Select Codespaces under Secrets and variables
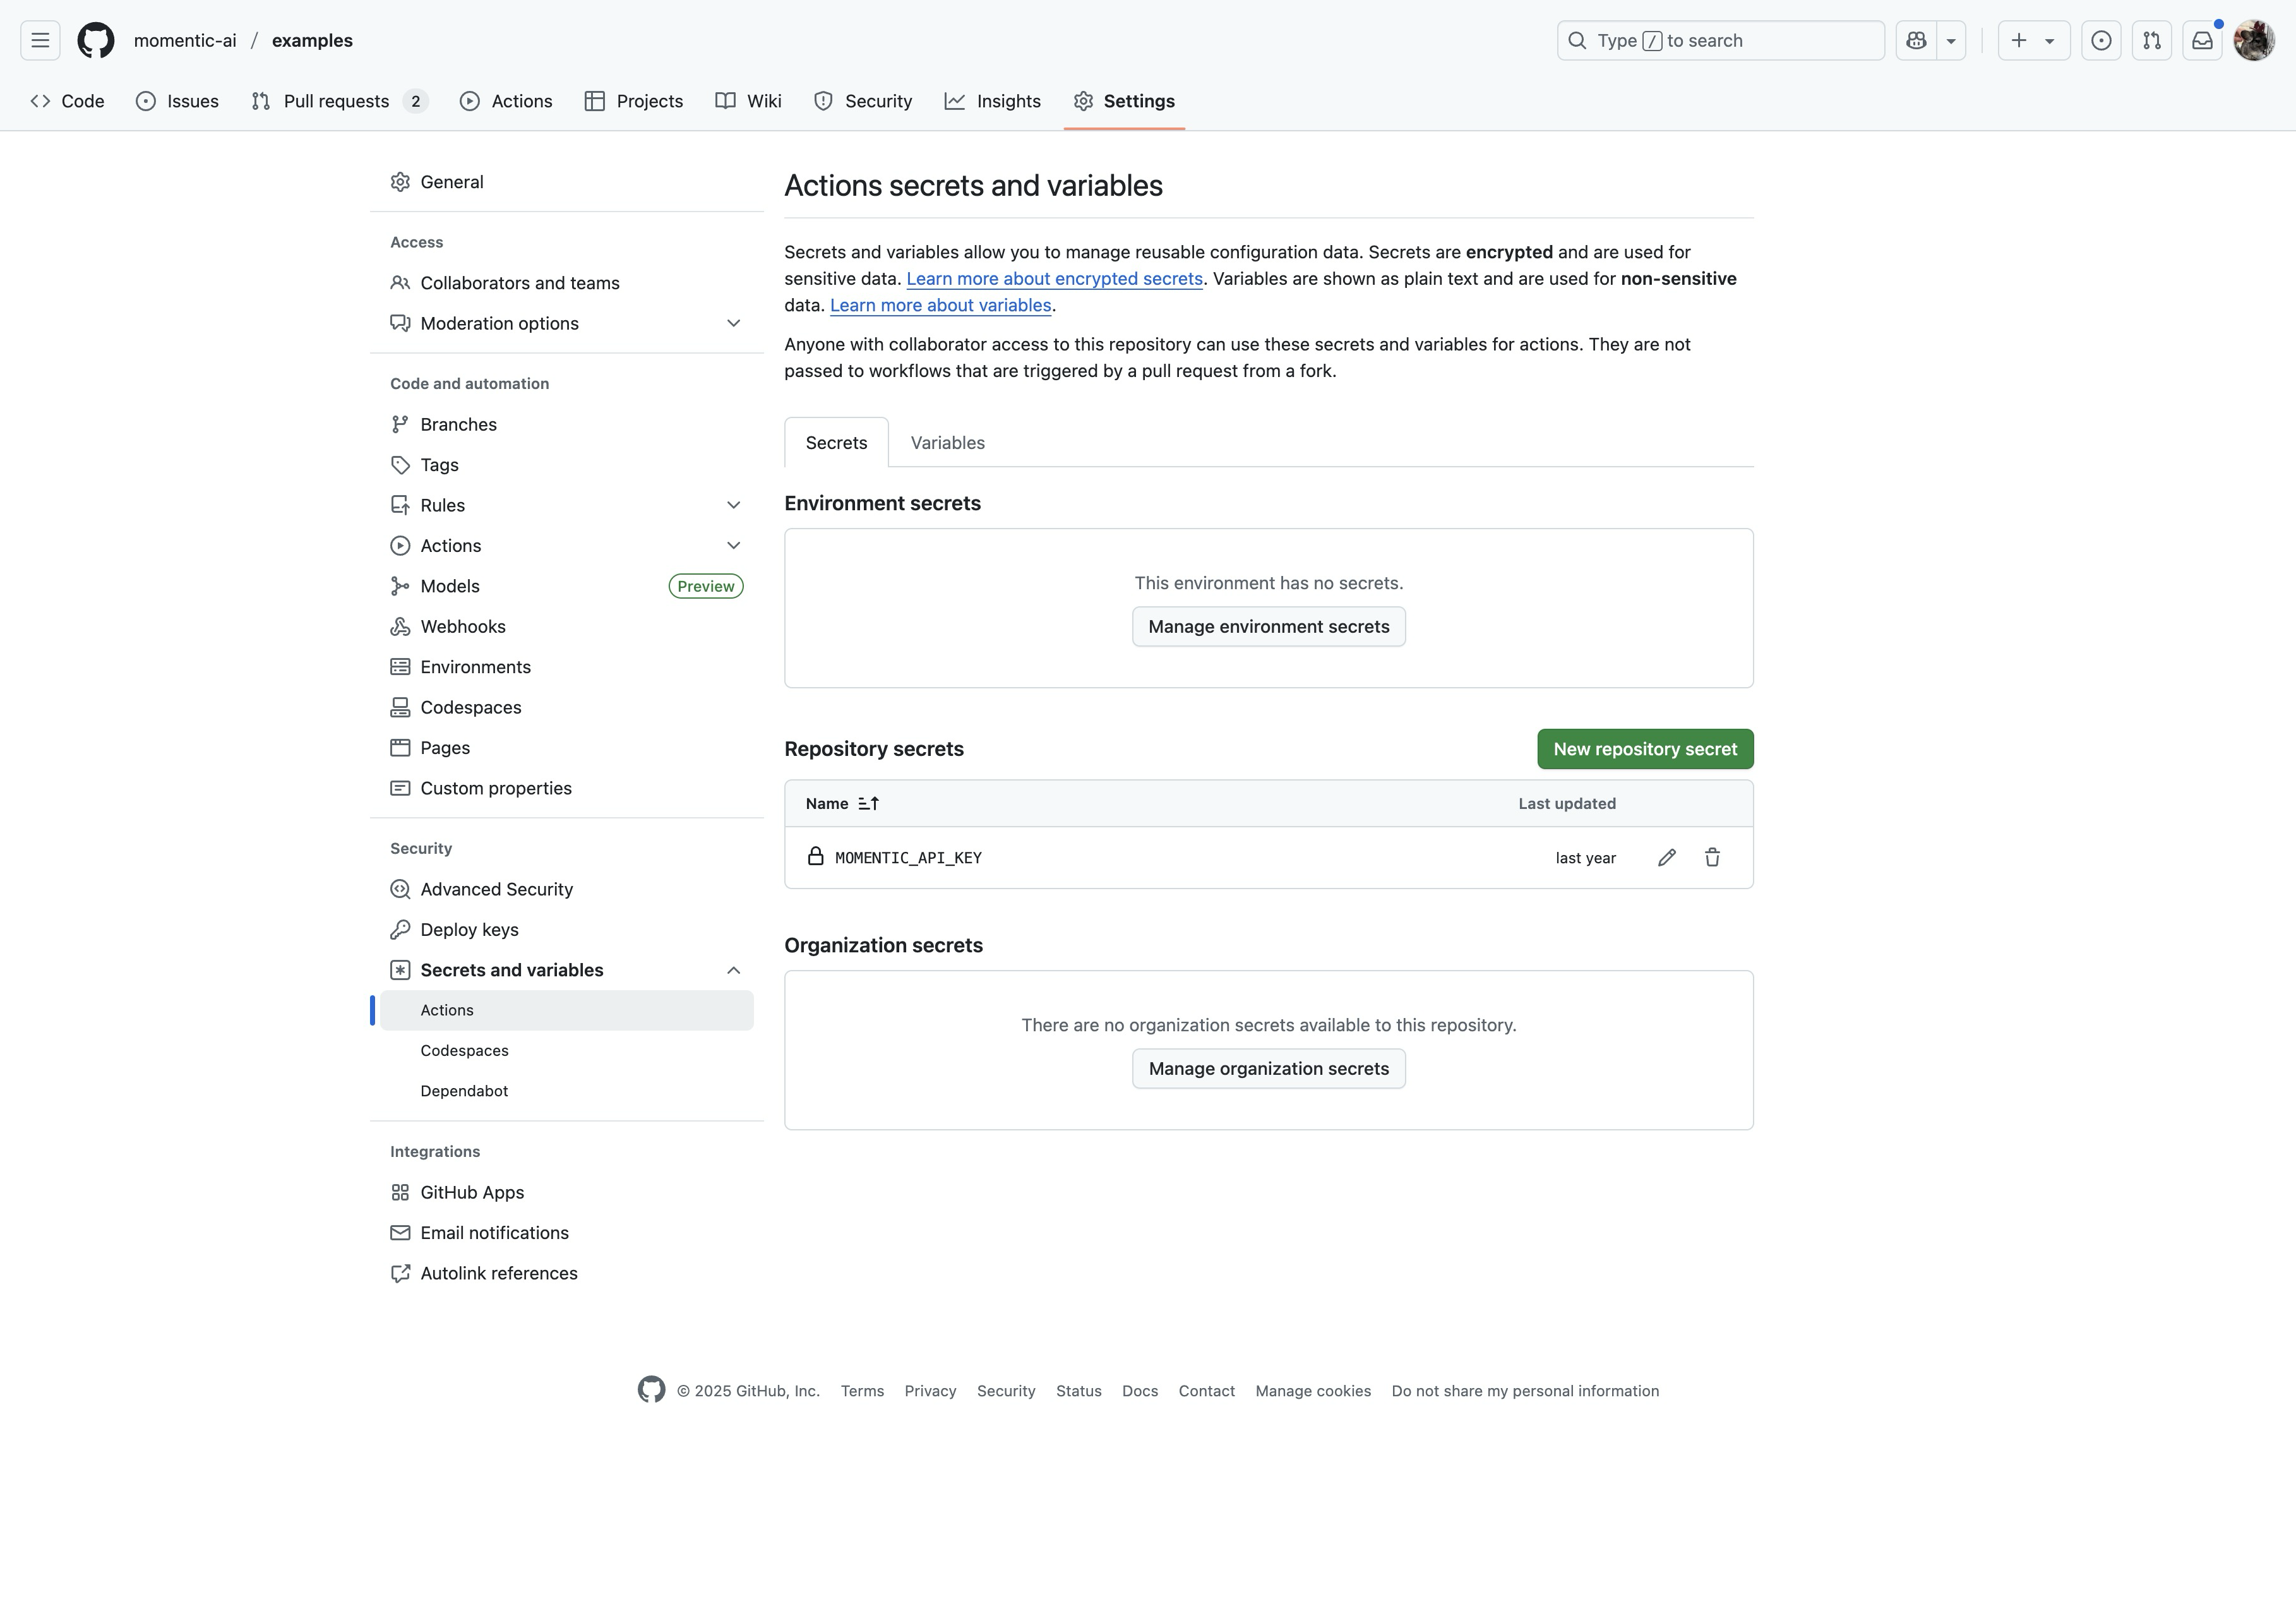Viewport: 2296px width, 1599px height. tap(567, 1051)
